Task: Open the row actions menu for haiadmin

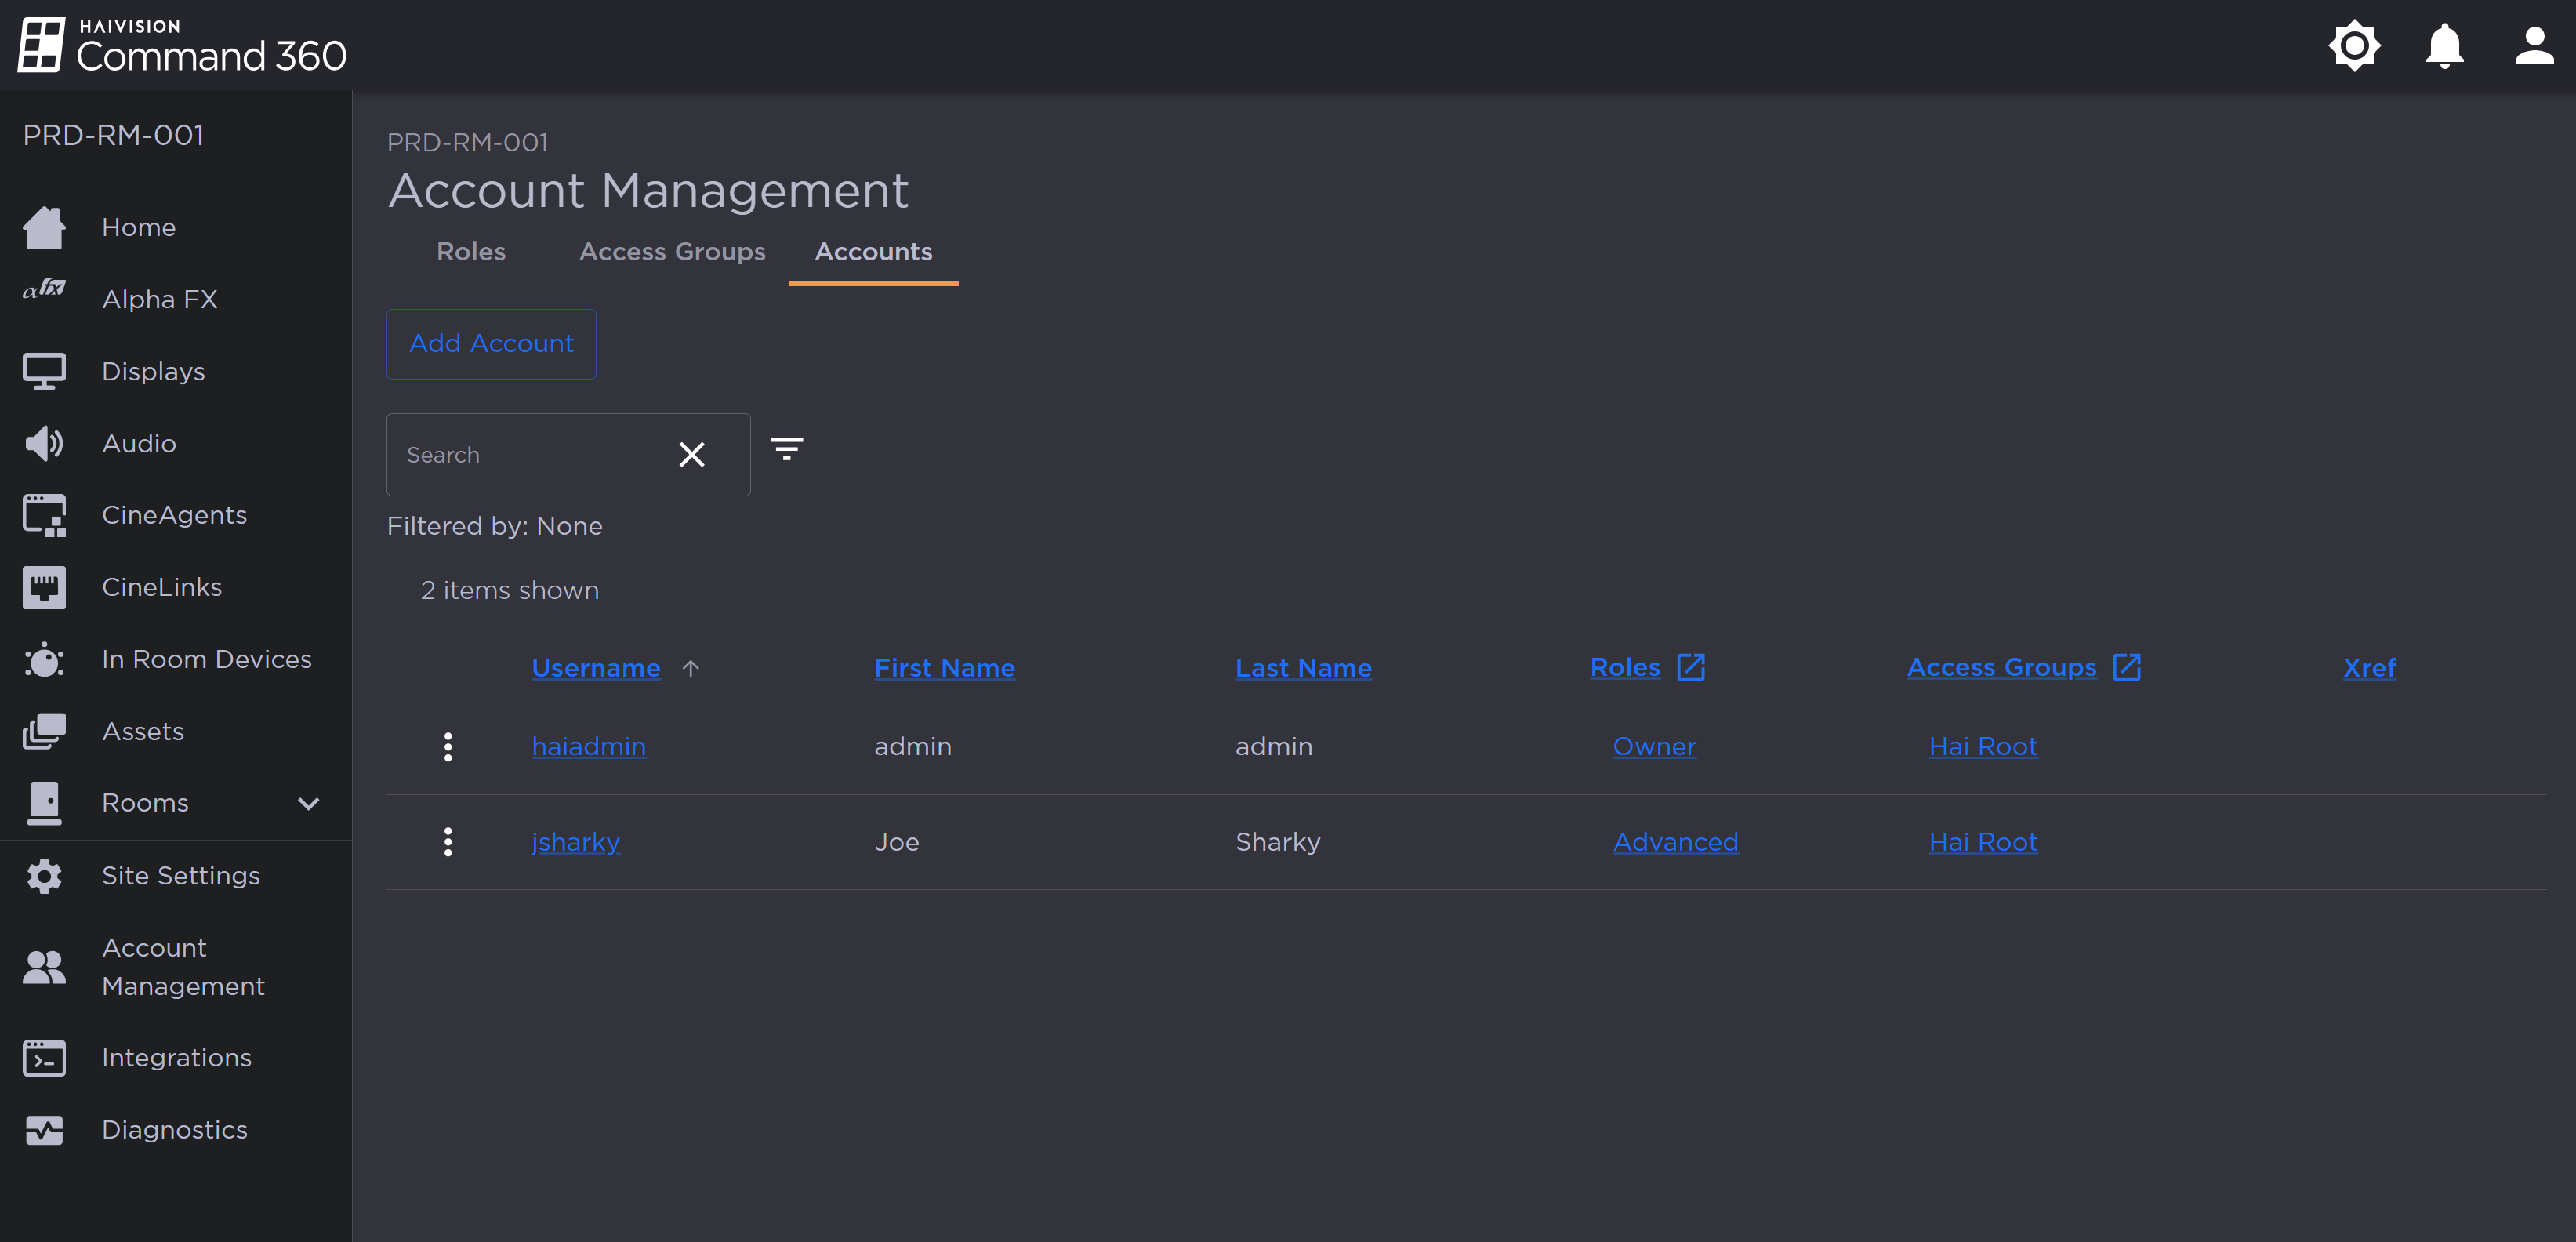Action: click(x=448, y=746)
